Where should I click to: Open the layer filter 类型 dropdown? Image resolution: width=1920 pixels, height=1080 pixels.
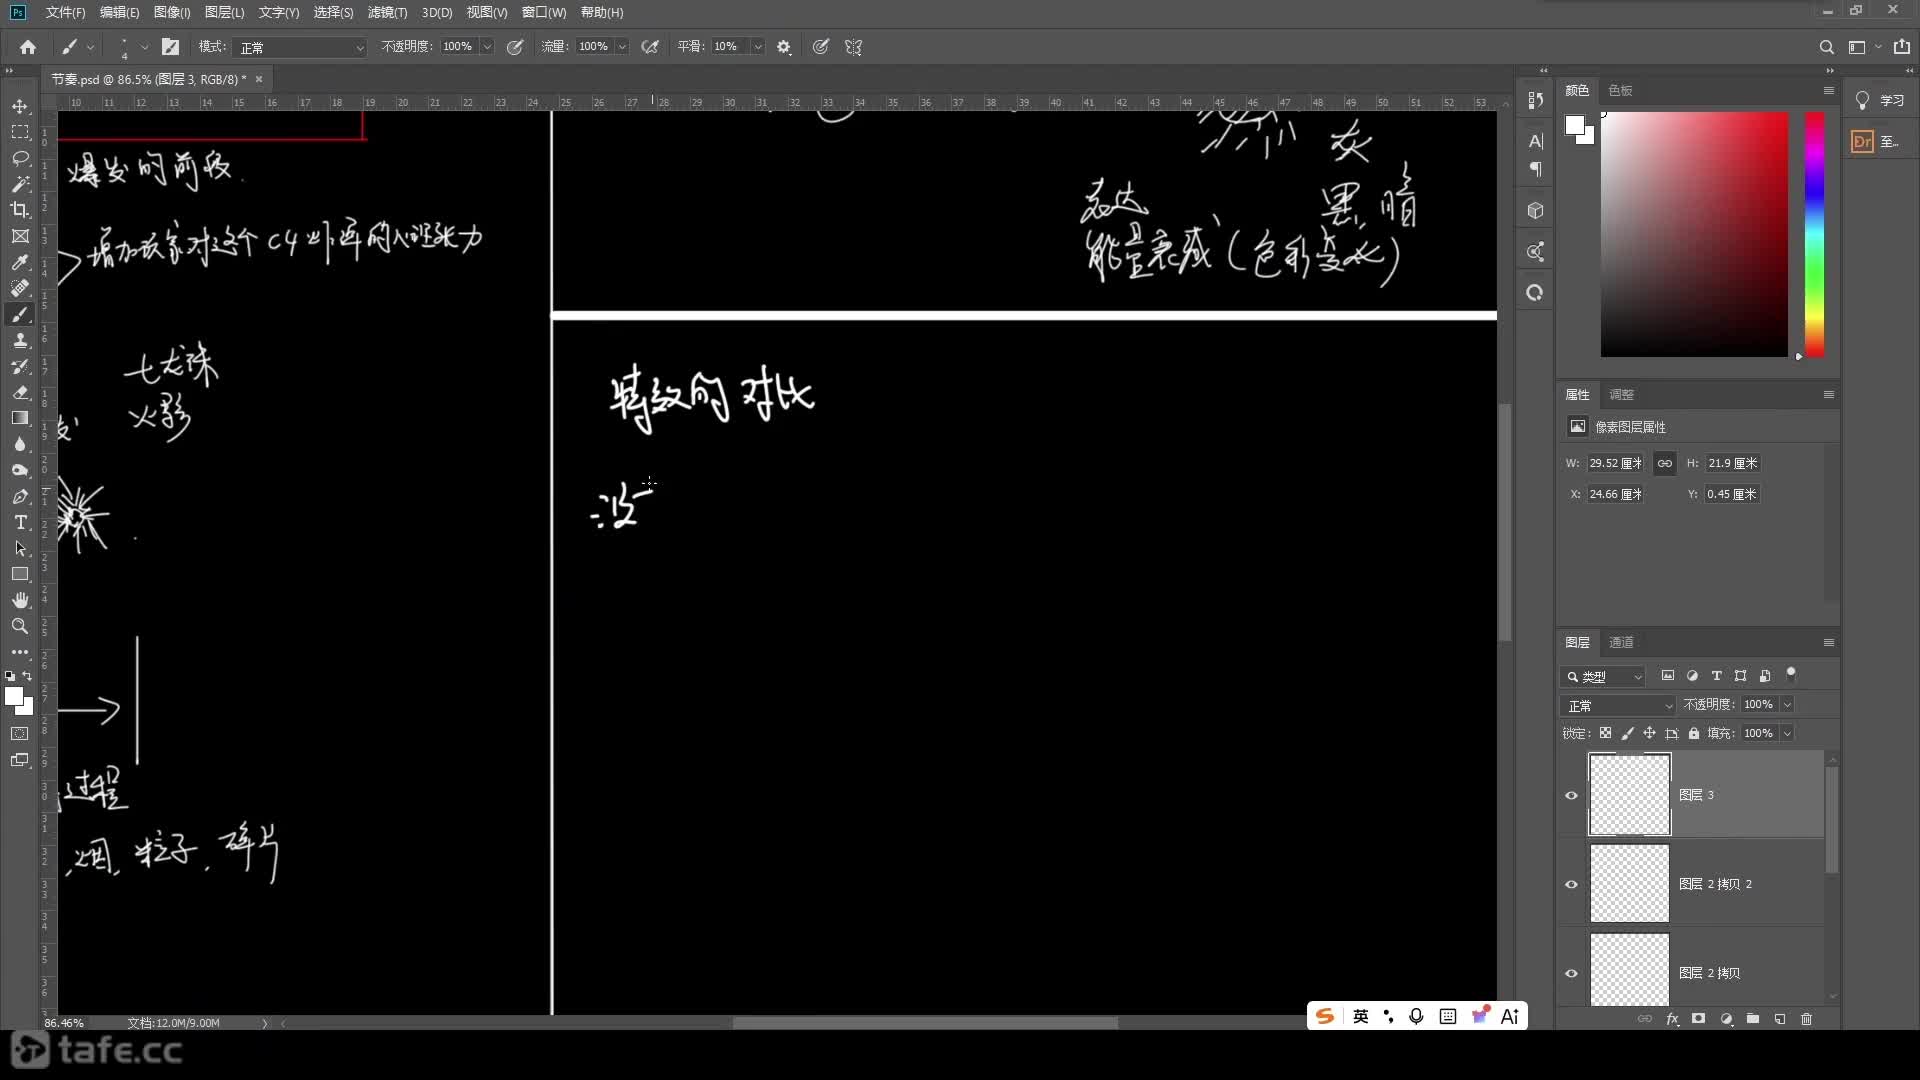coord(1603,676)
